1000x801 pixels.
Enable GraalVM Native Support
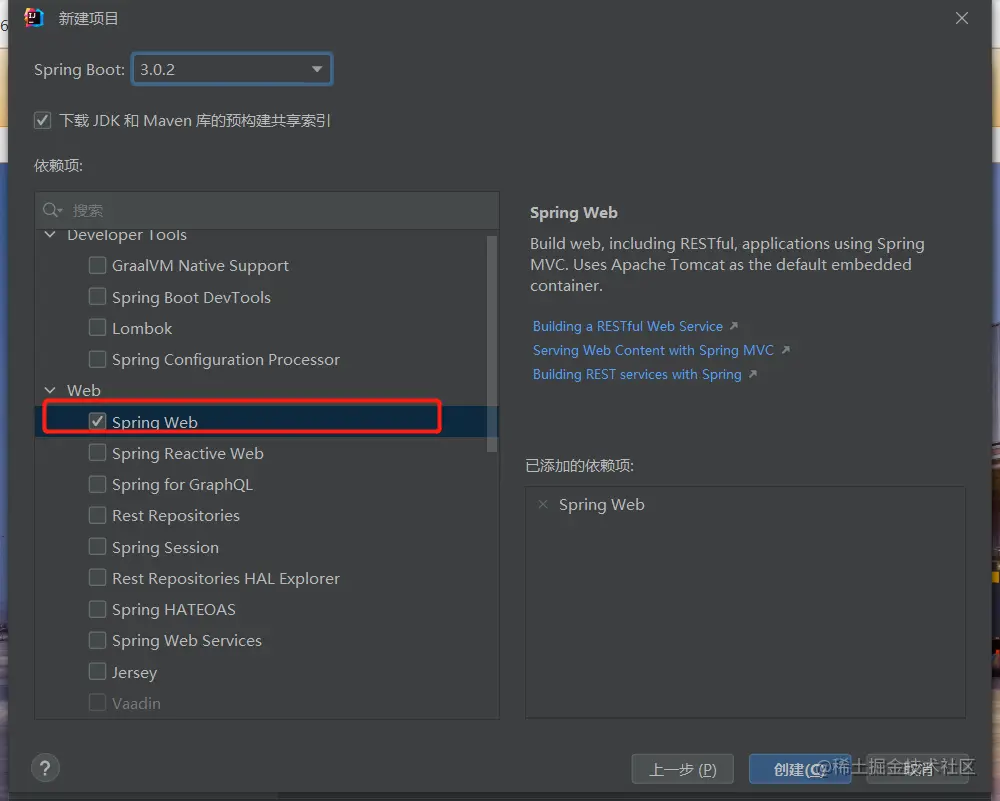[x=98, y=265]
